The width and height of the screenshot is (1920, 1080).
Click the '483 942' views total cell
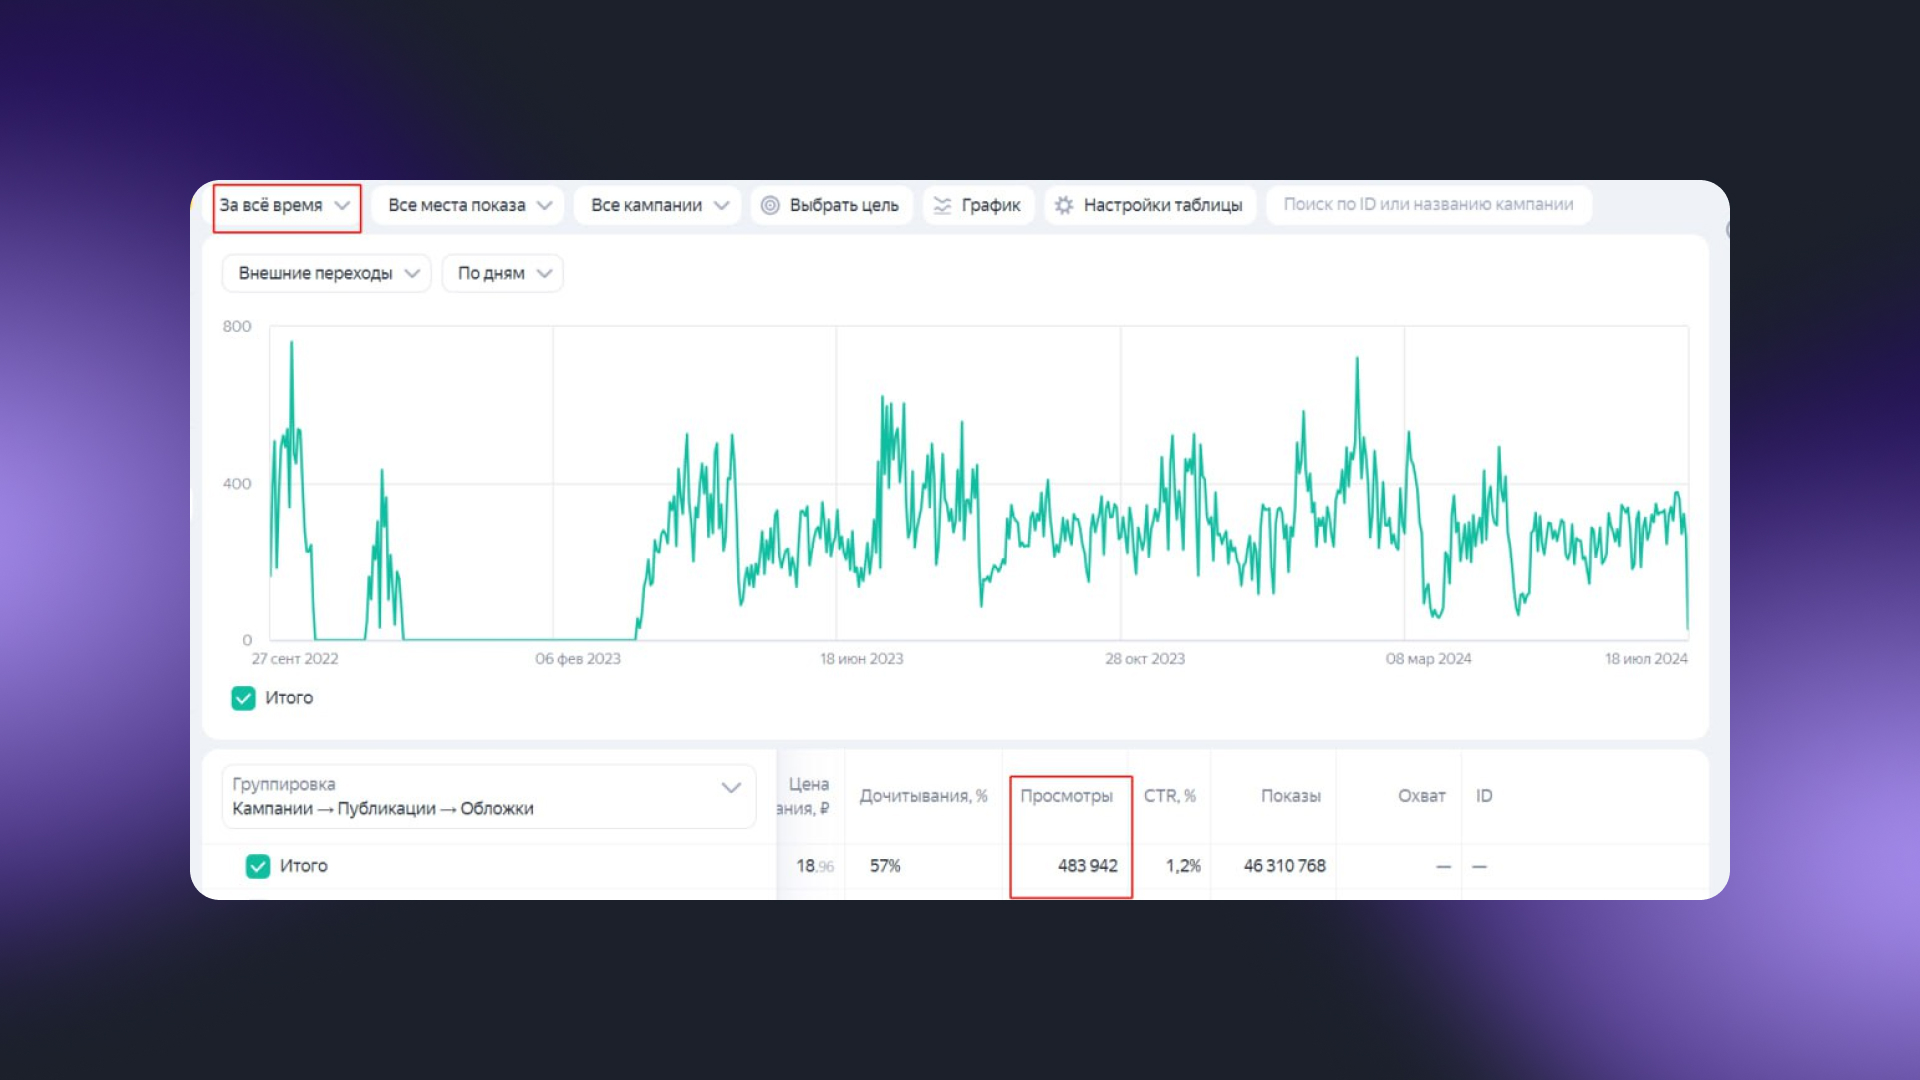click(1087, 867)
